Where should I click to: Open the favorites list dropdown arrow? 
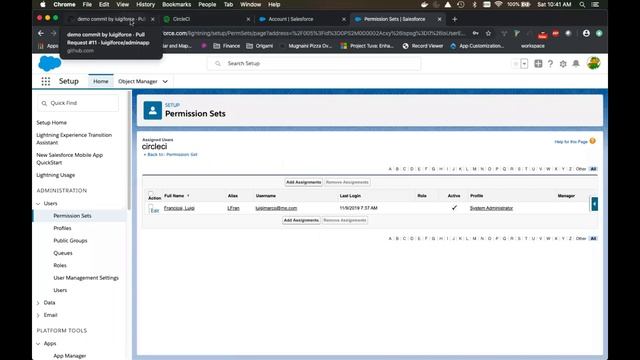[524, 63]
